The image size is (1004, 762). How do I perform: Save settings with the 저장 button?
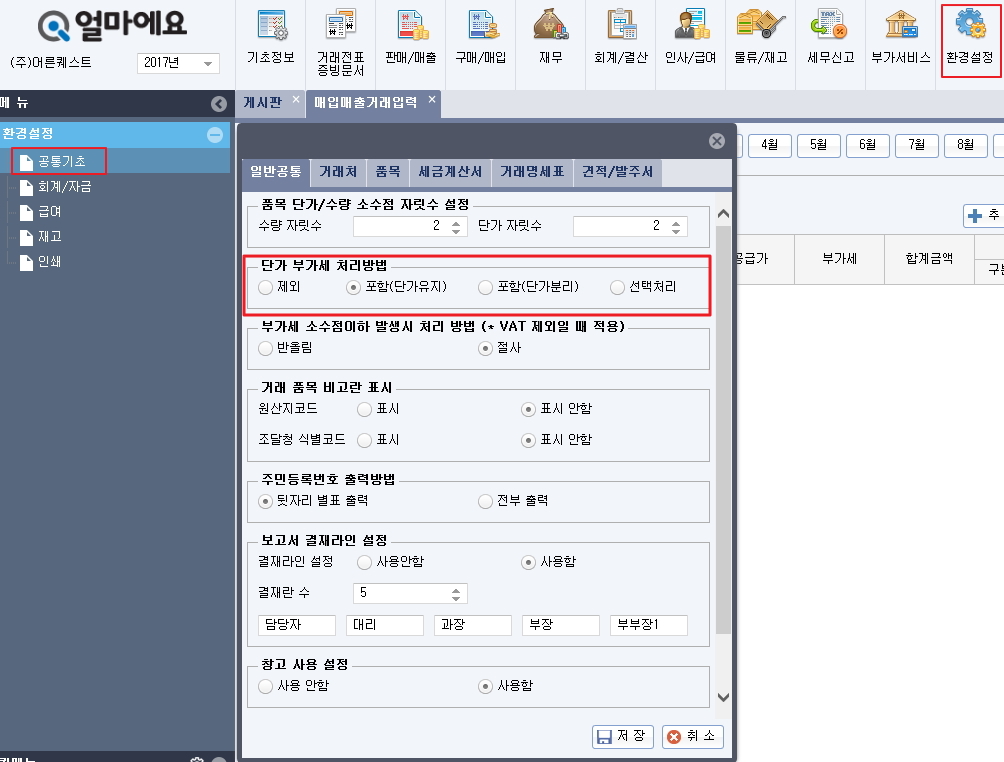(622, 735)
